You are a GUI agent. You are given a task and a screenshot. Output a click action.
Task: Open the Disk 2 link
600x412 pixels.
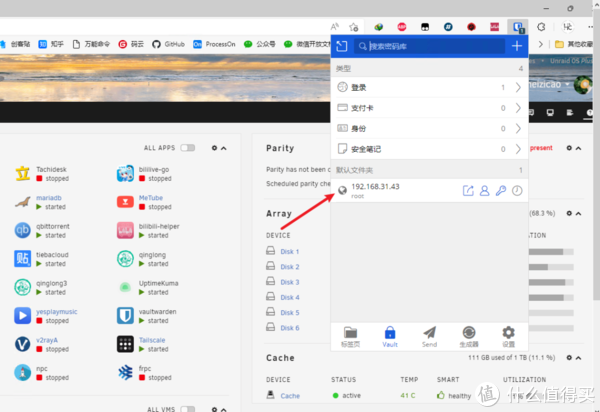pyautogui.click(x=290, y=267)
